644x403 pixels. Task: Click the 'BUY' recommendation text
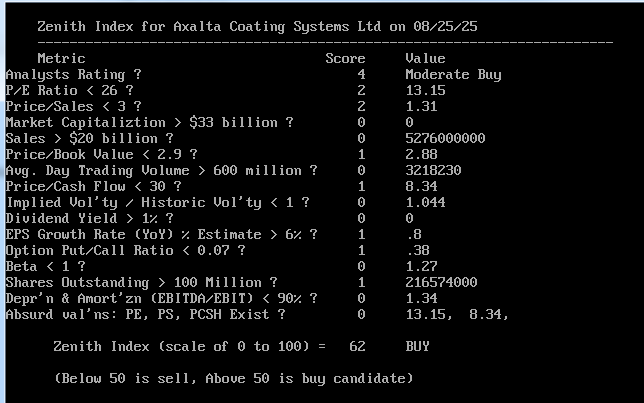pos(417,347)
